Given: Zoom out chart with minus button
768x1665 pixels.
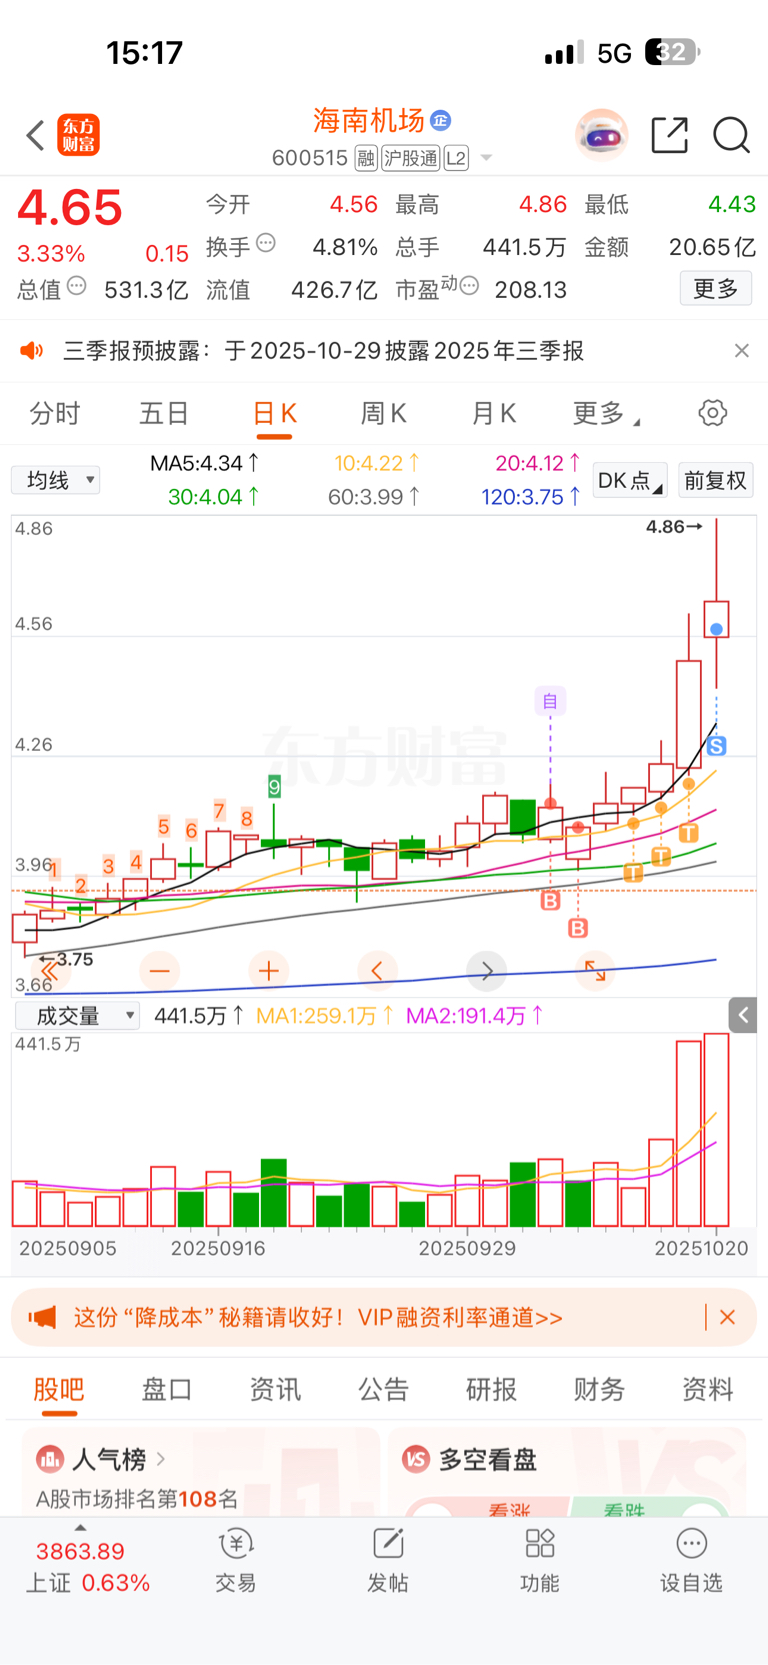Looking at the screenshot, I should 159,970.
